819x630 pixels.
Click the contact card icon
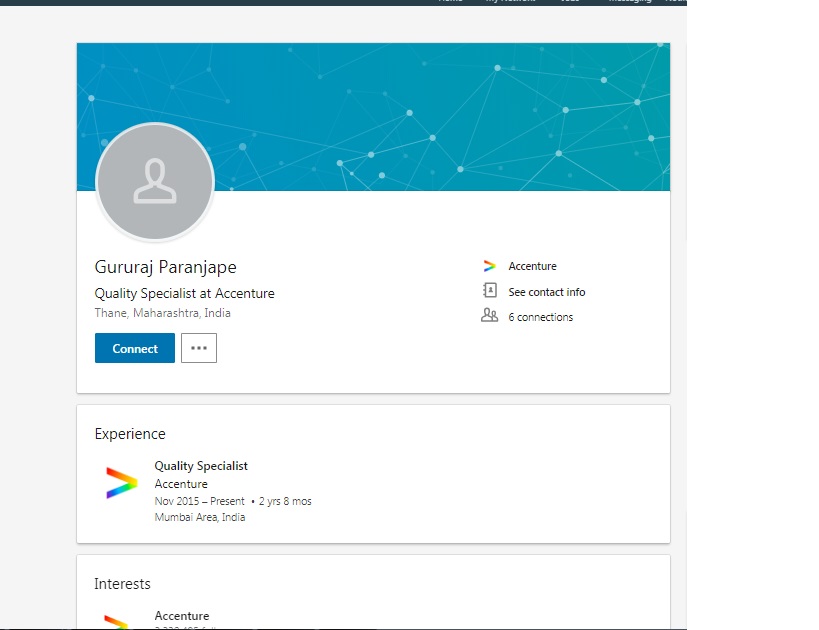(489, 290)
